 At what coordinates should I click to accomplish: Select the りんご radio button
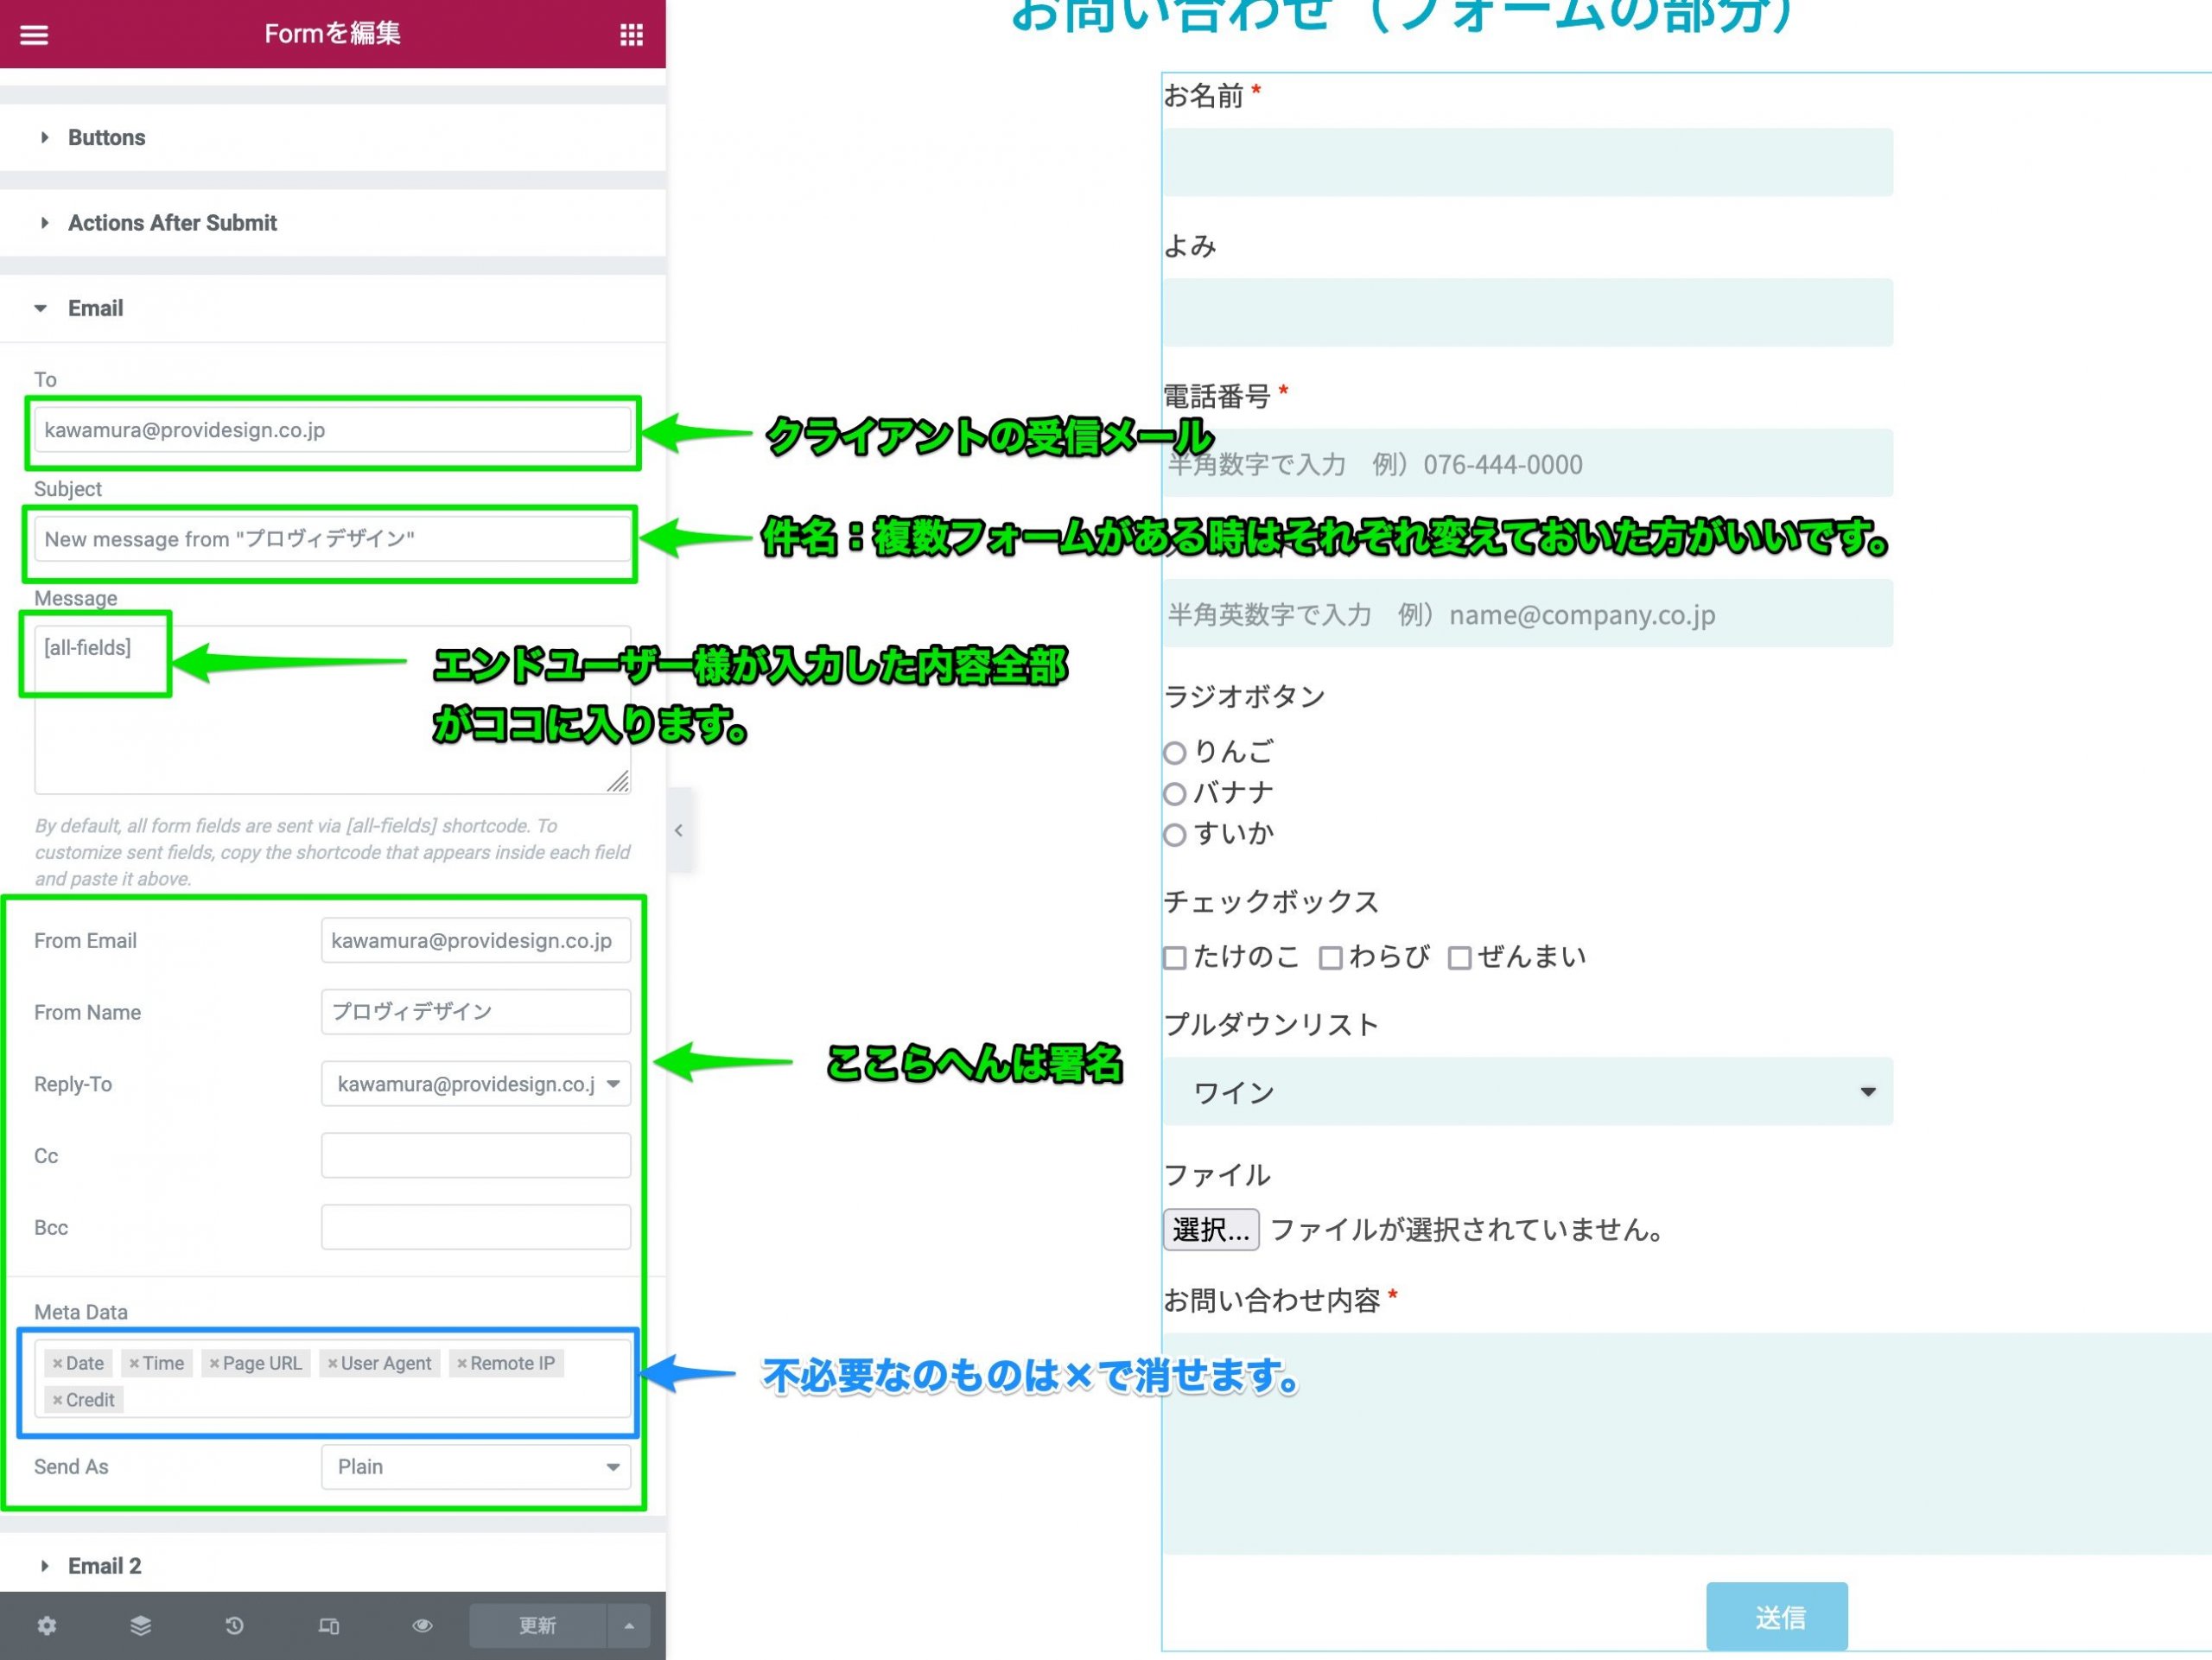pyautogui.click(x=1175, y=753)
